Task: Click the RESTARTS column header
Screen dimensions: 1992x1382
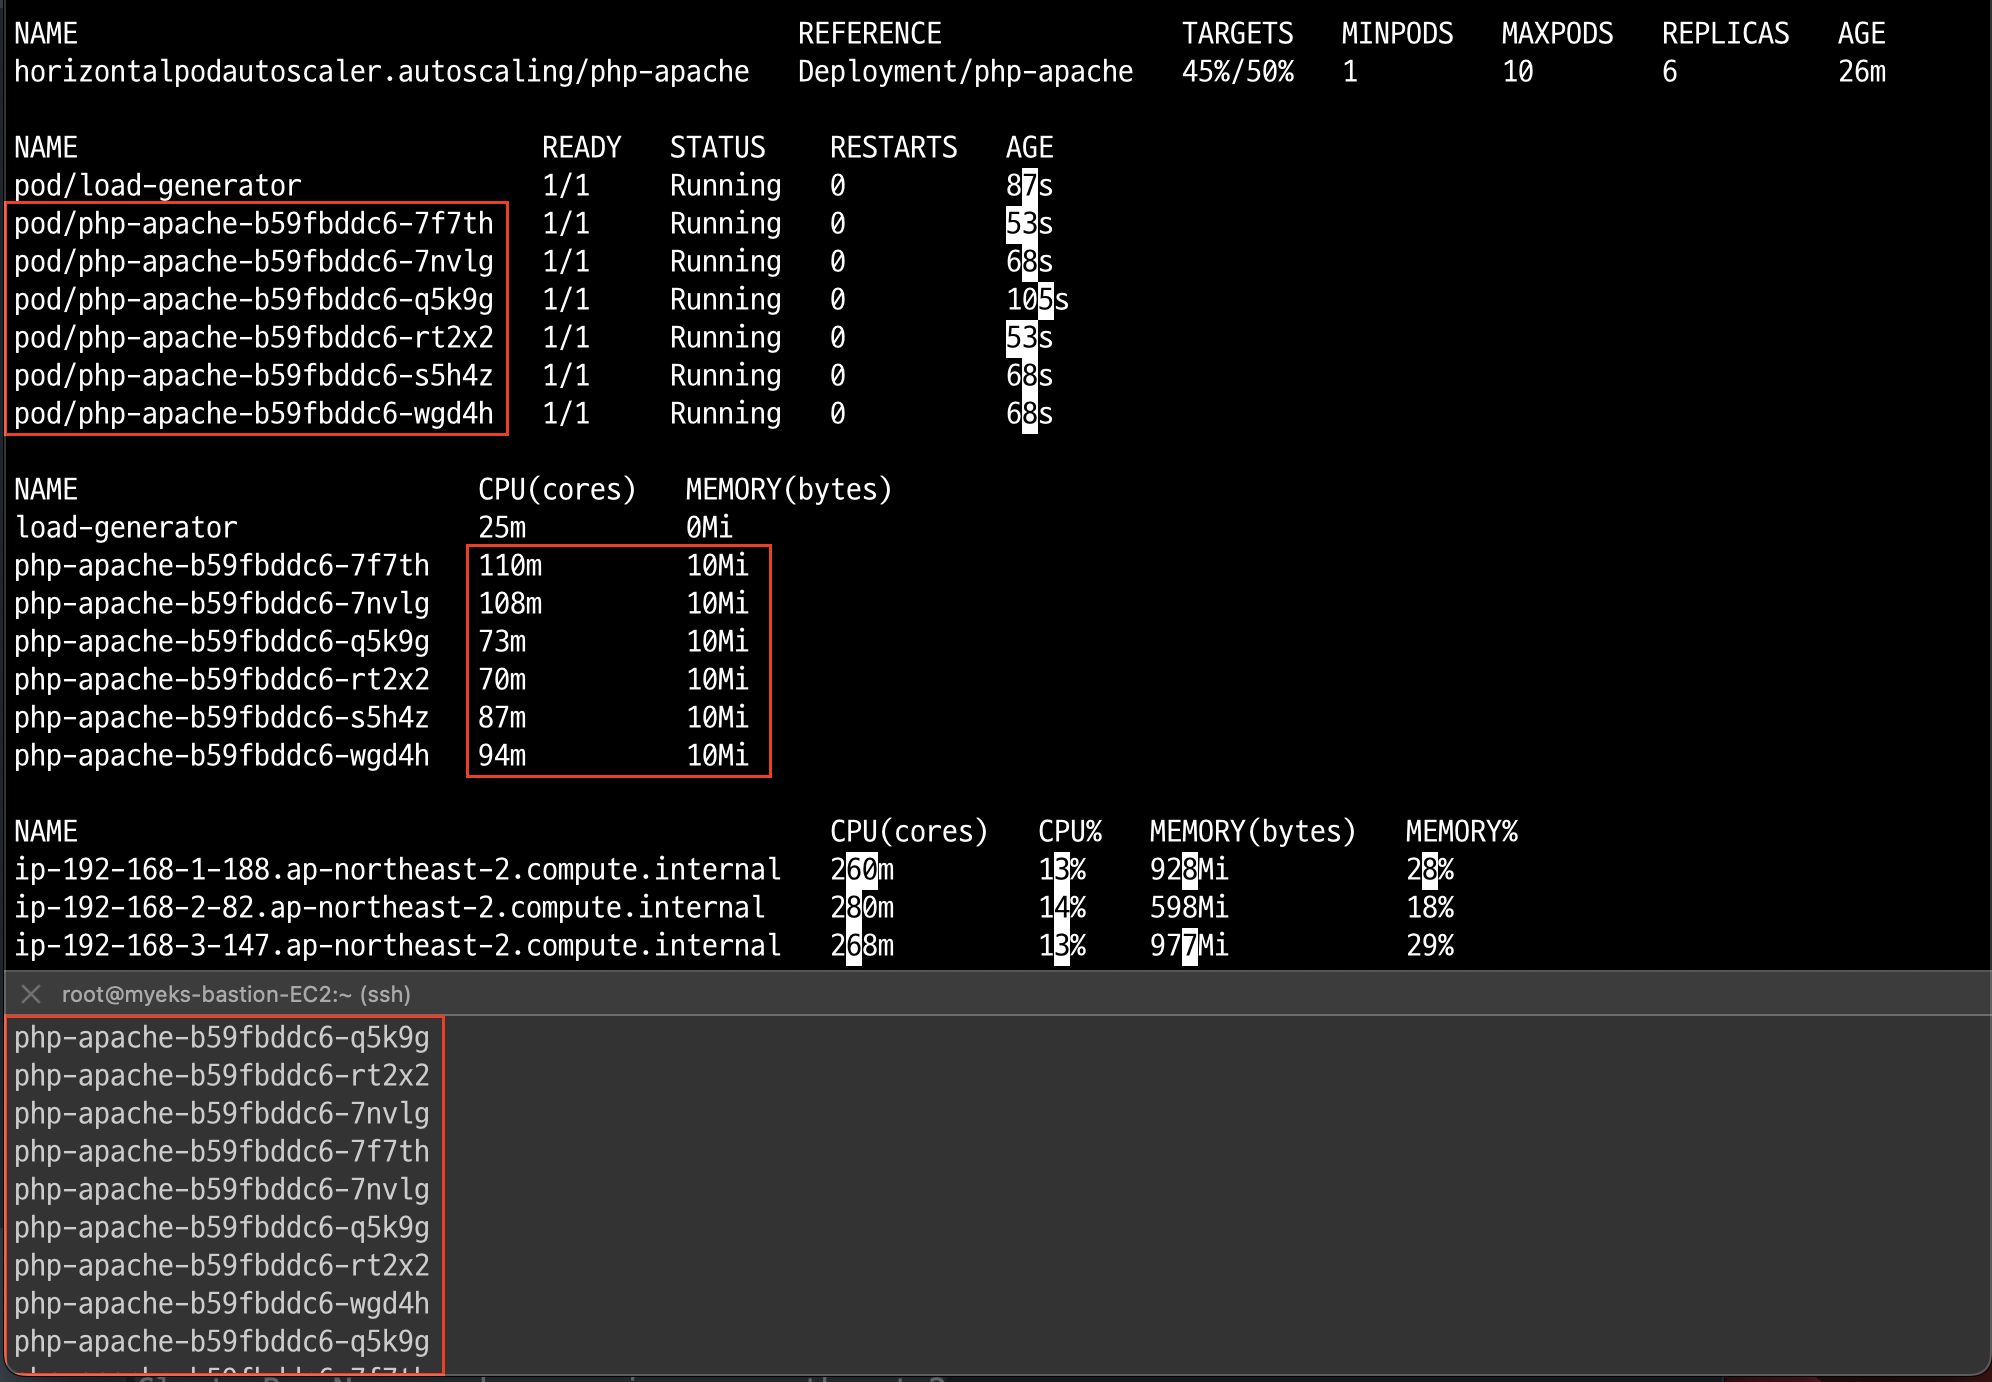Action: tap(893, 148)
